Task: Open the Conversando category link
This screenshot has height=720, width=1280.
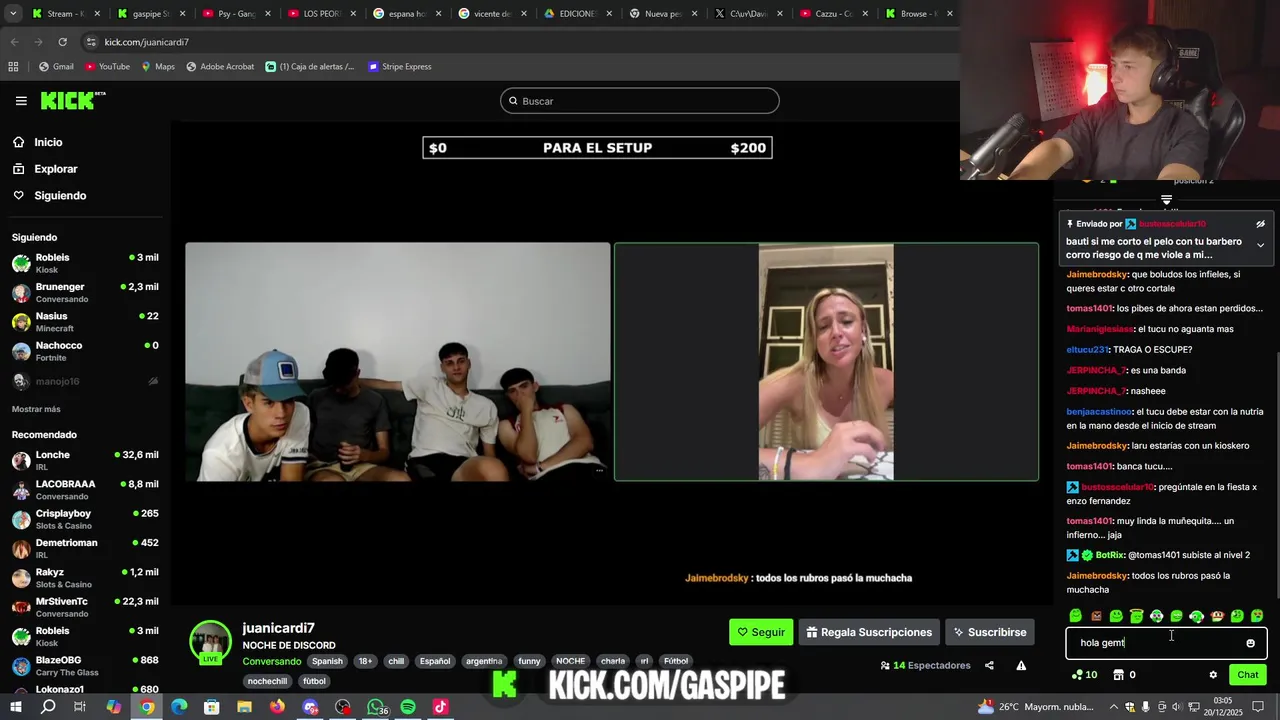Action: point(271,661)
